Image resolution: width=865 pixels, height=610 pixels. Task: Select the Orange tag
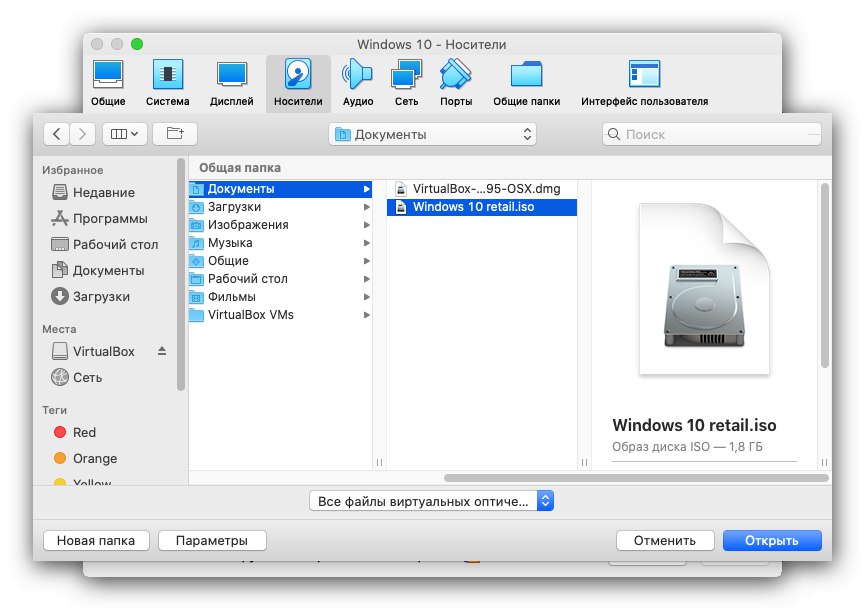tap(86, 458)
